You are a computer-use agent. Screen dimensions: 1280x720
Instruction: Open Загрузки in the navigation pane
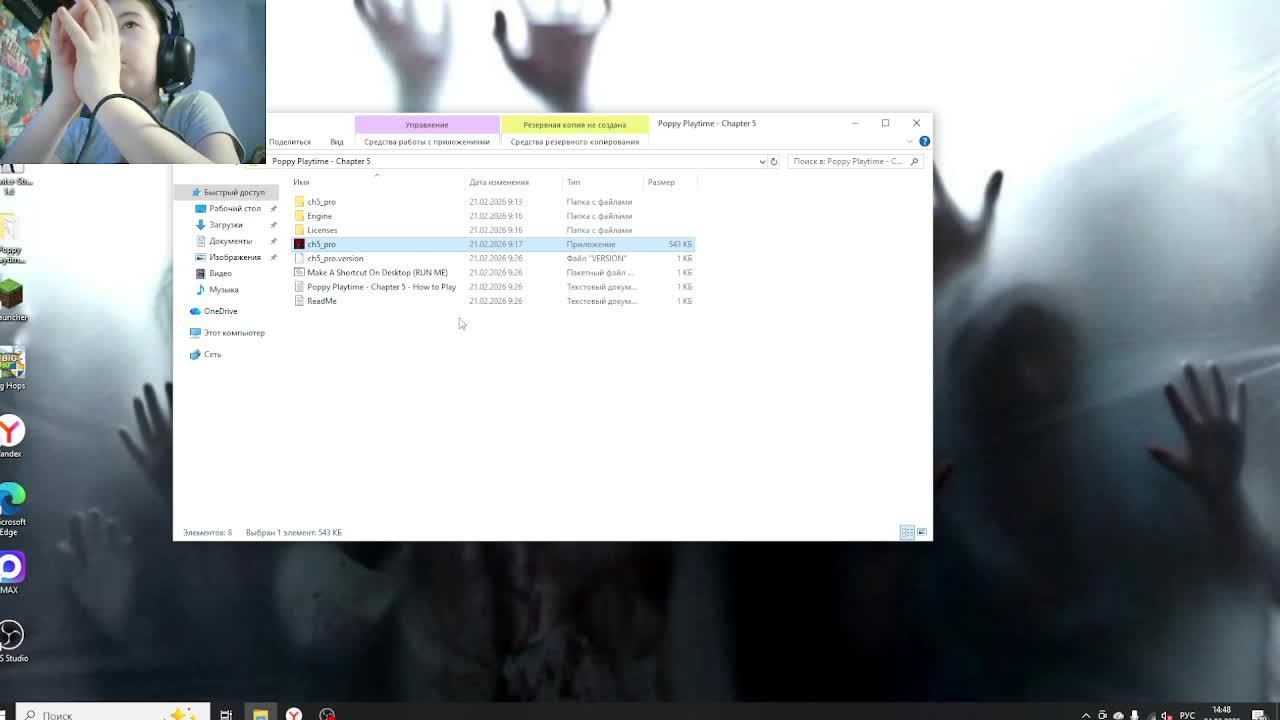coord(225,225)
